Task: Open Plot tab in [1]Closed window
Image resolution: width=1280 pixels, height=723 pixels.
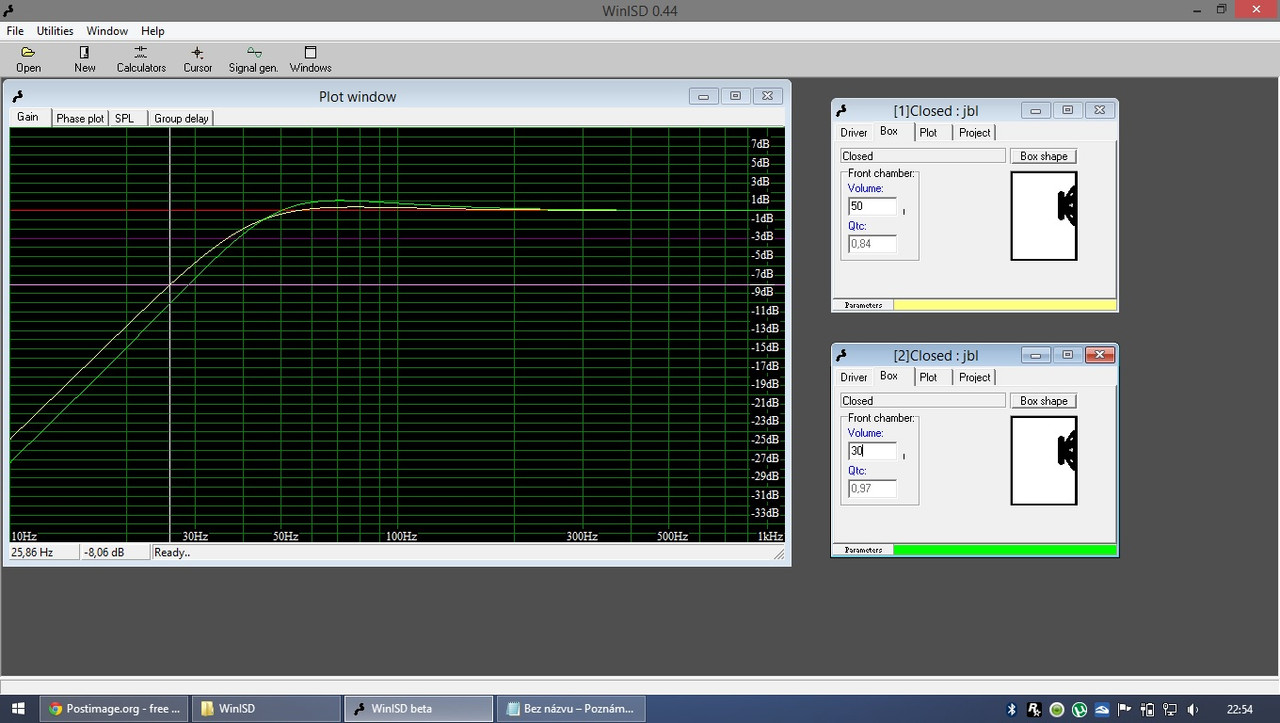Action: tap(928, 132)
